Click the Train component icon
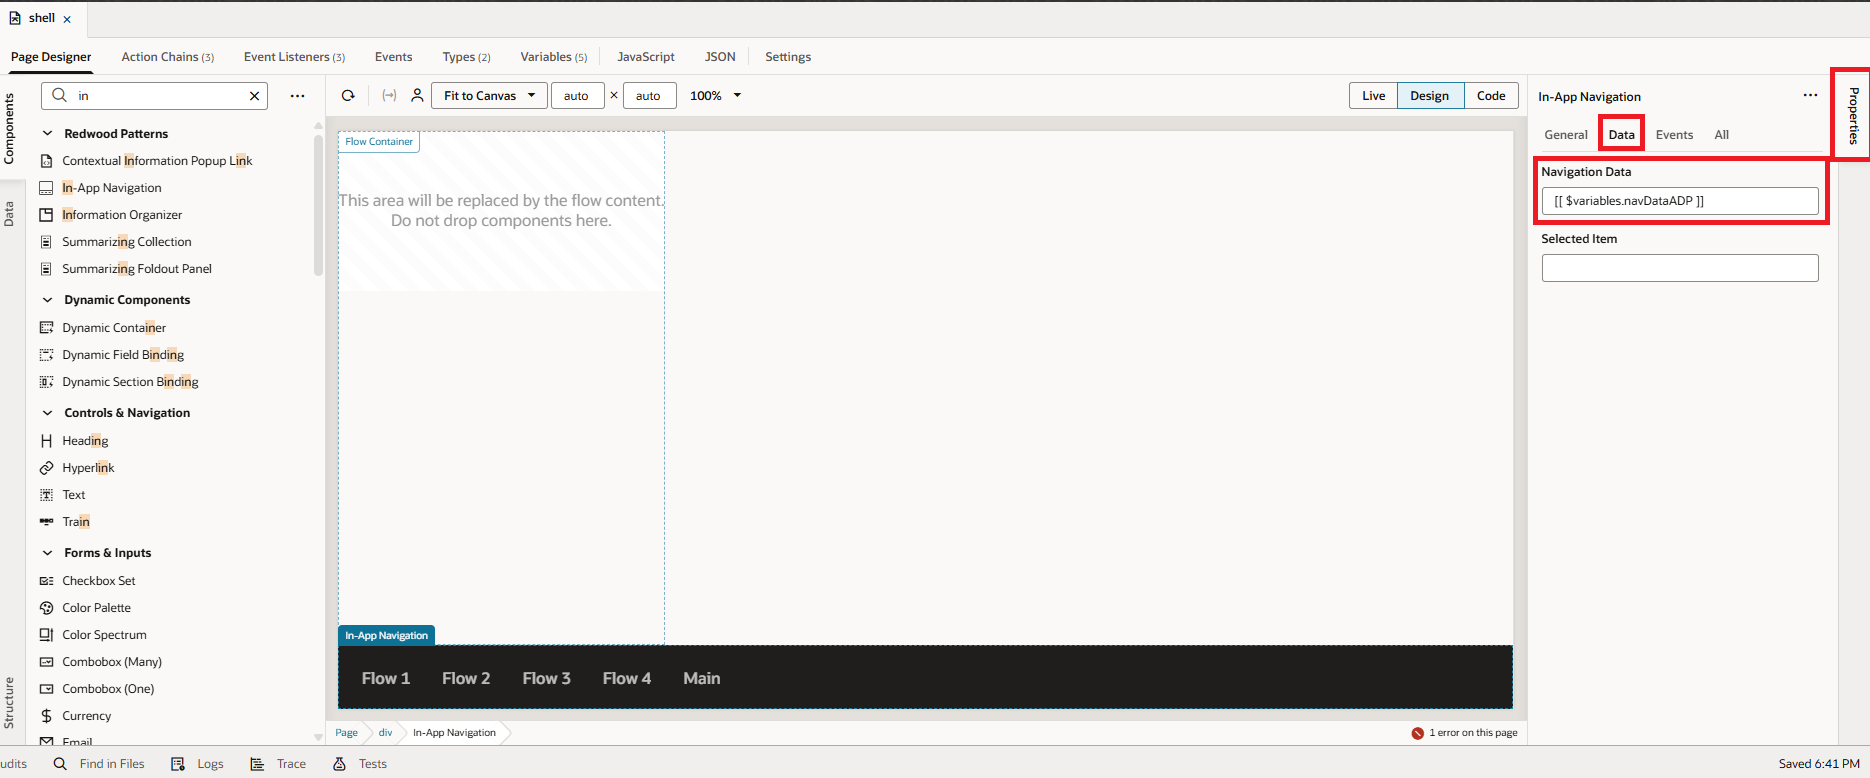 (x=46, y=522)
